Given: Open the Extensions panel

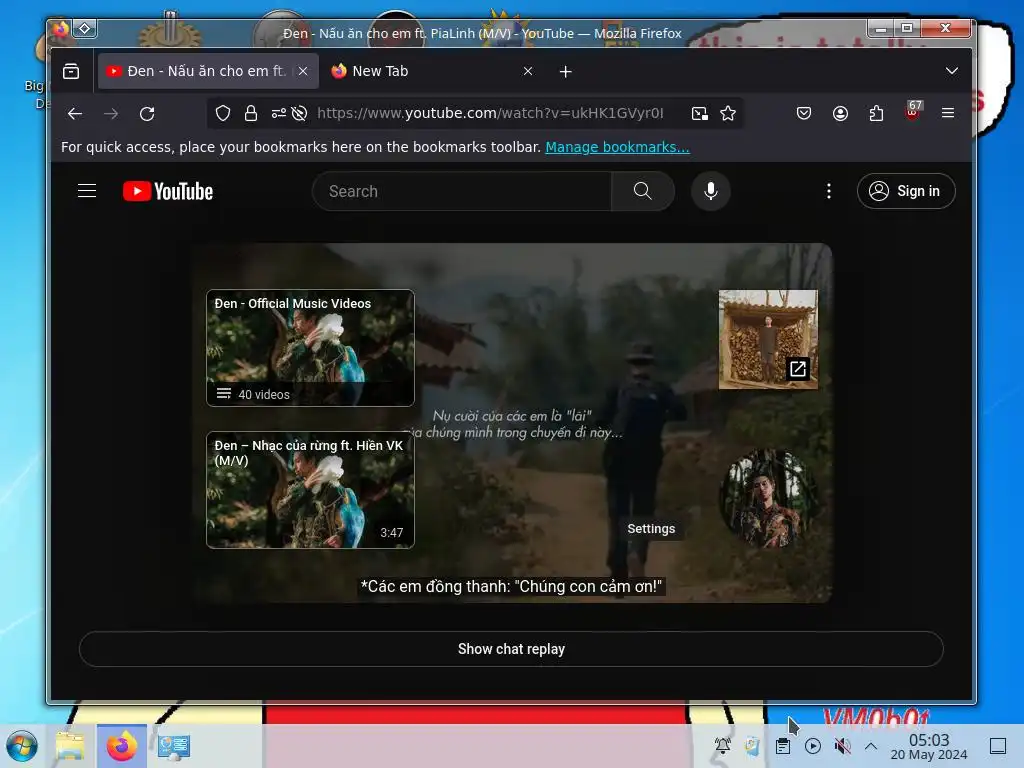Looking at the screenshot, I should (x=876, y=114).
